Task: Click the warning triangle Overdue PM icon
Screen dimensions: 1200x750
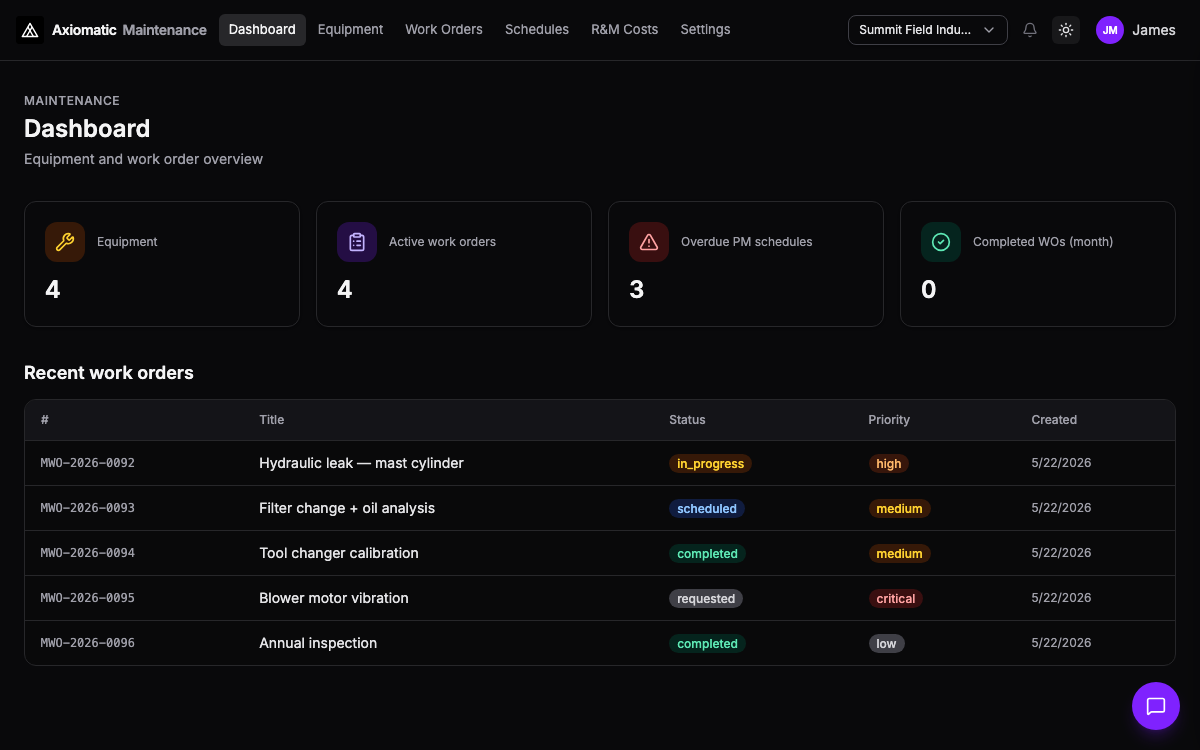Action: pyautogui.click(x=649, y=242)
